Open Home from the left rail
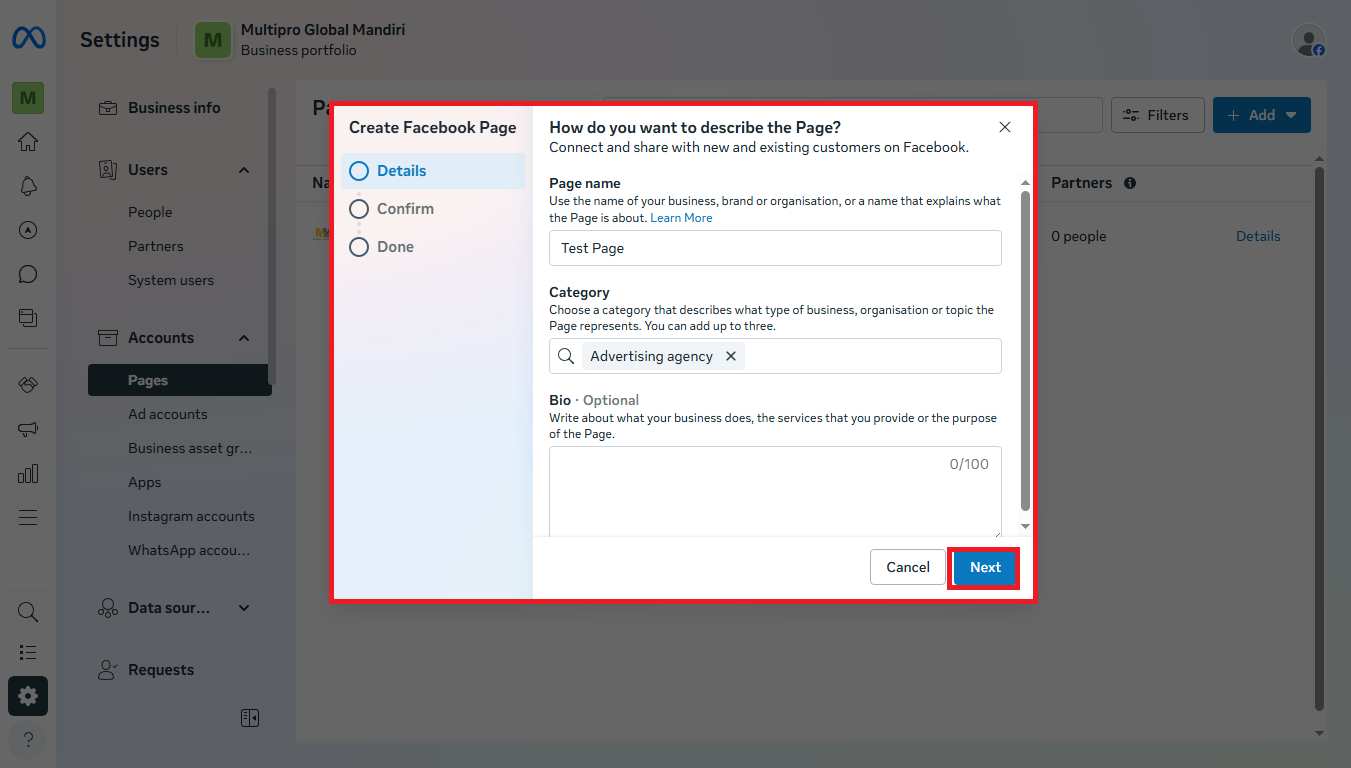 pos(28,141)
